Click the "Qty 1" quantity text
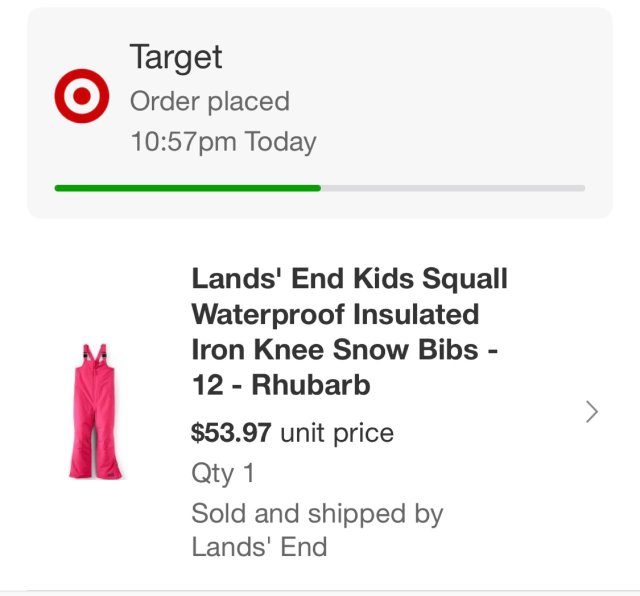640x596 pixels. coord(222,472)
